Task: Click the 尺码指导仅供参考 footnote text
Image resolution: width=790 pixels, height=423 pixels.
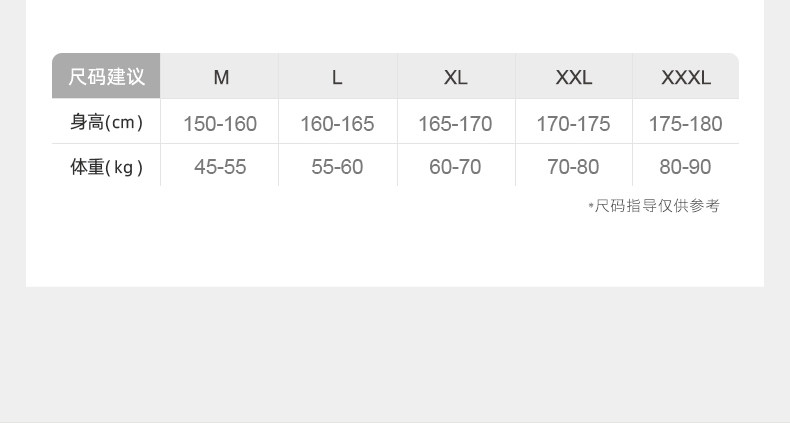Action: 656,206
